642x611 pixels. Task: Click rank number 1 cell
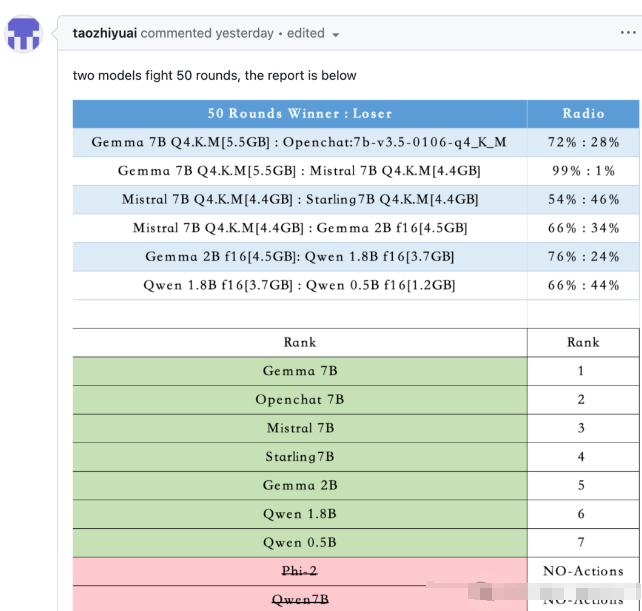point(583,371)
